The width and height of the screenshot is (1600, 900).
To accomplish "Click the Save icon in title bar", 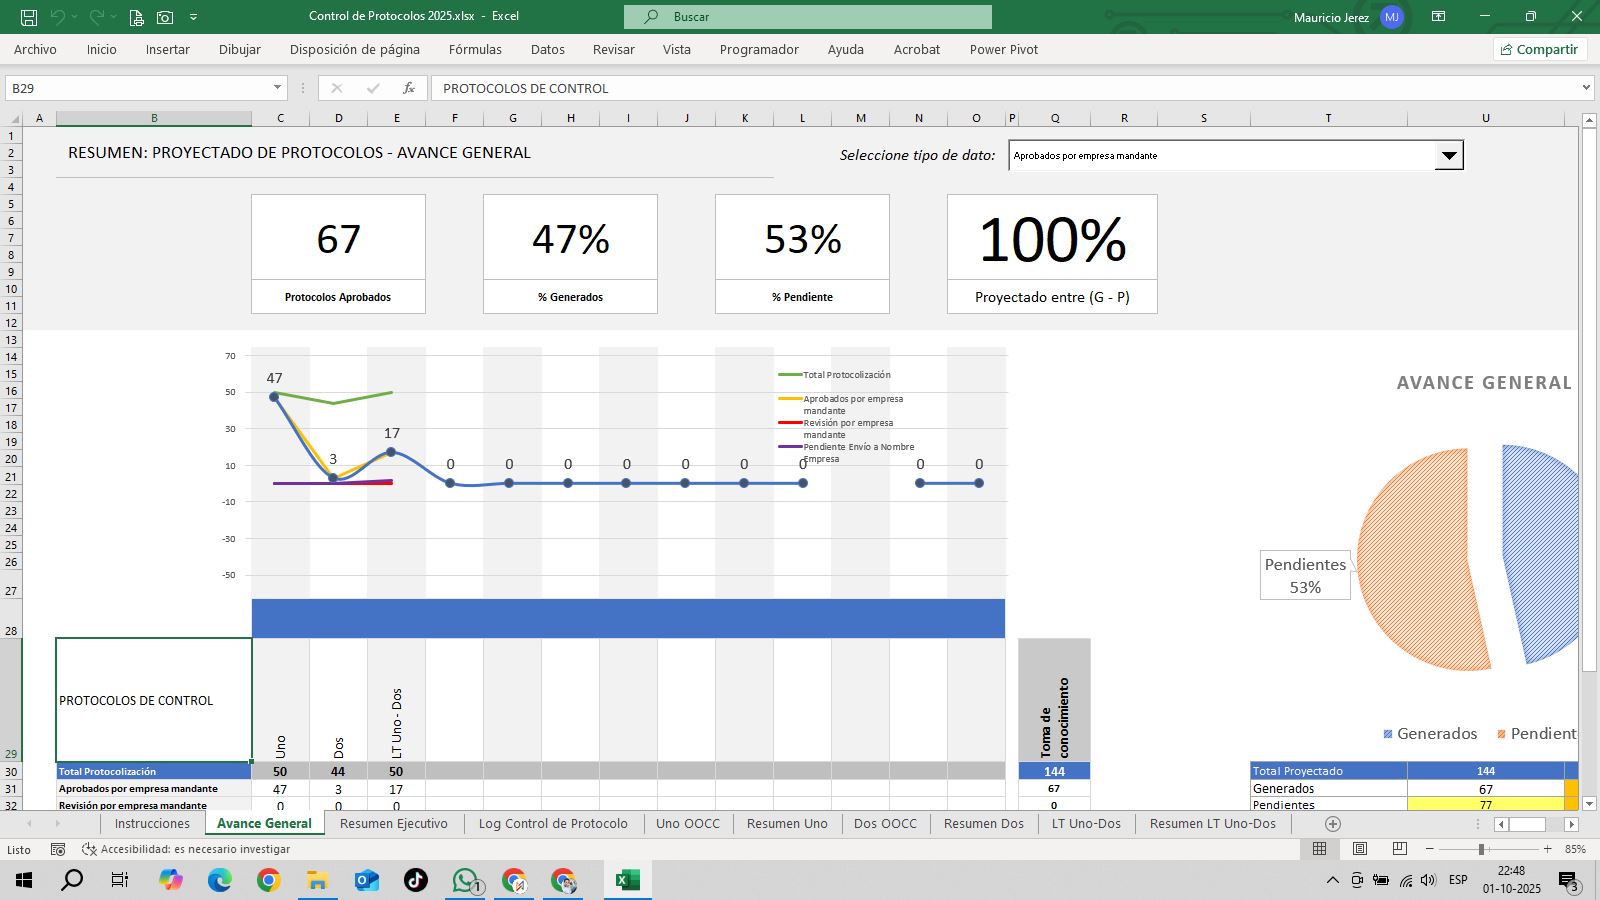I will [29, 17].
